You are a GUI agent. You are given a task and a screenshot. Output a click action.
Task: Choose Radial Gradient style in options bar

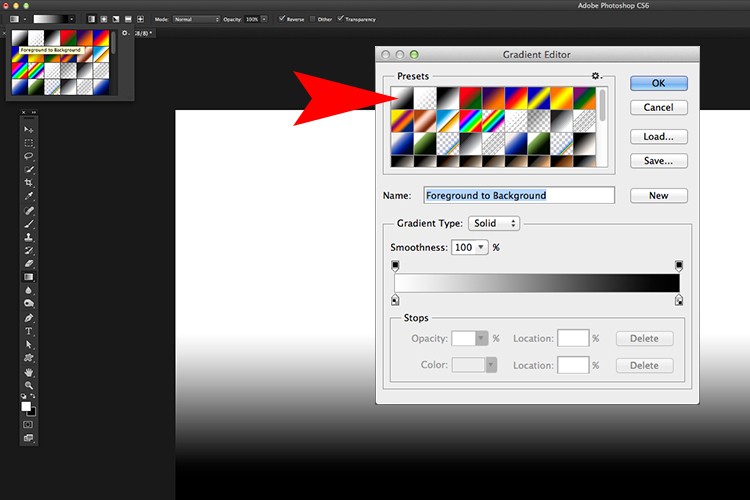[104, 19]
